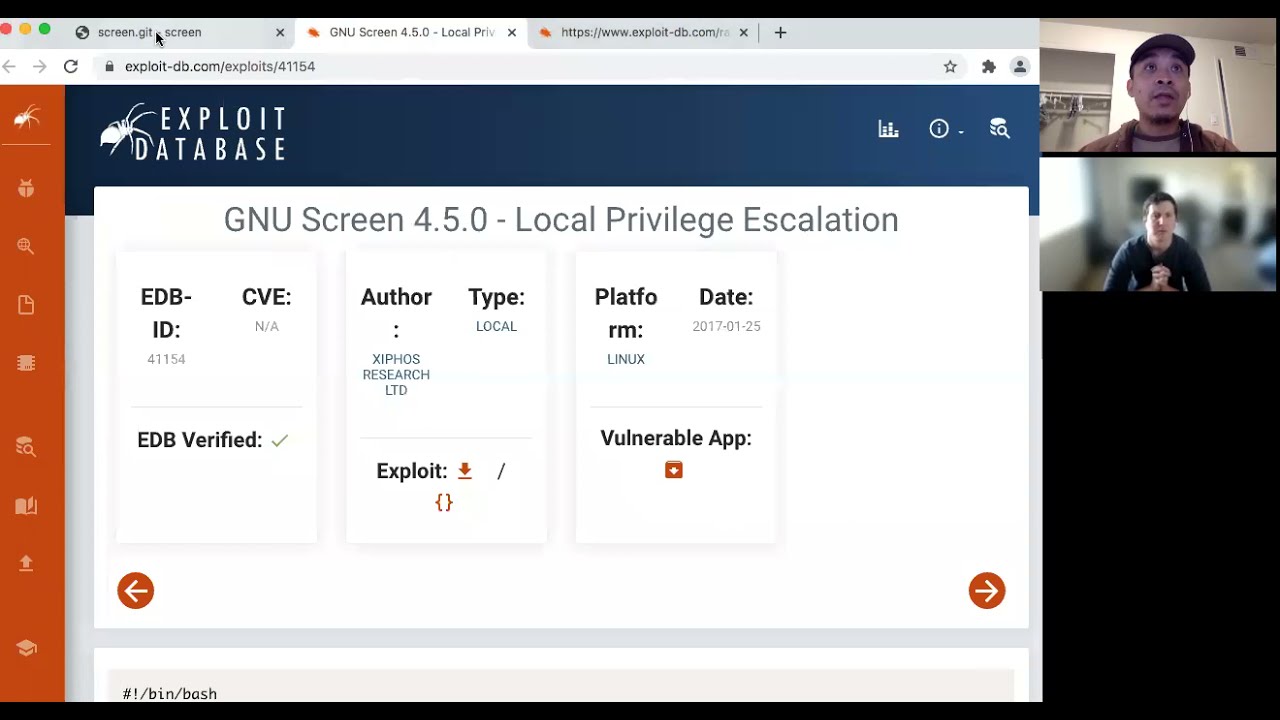Close the GNU Screen 4.5.0 tab
The width and height of the screenshot is (1280, 720).
pos(512,32)
